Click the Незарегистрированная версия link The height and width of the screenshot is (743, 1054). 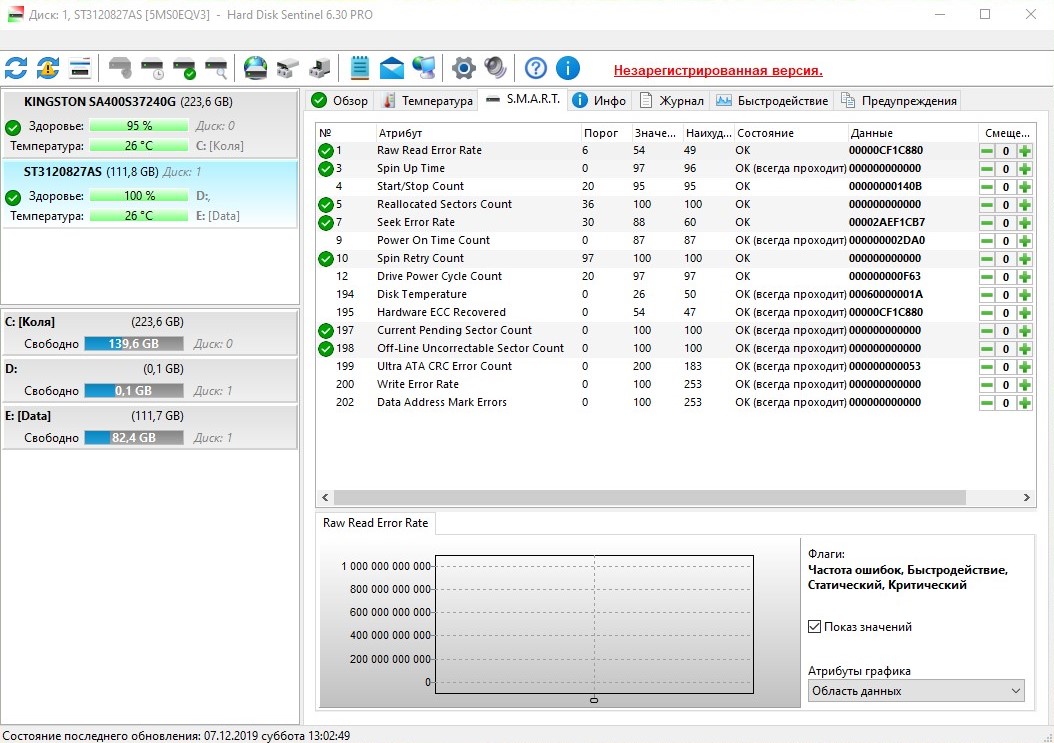(718, 71)
